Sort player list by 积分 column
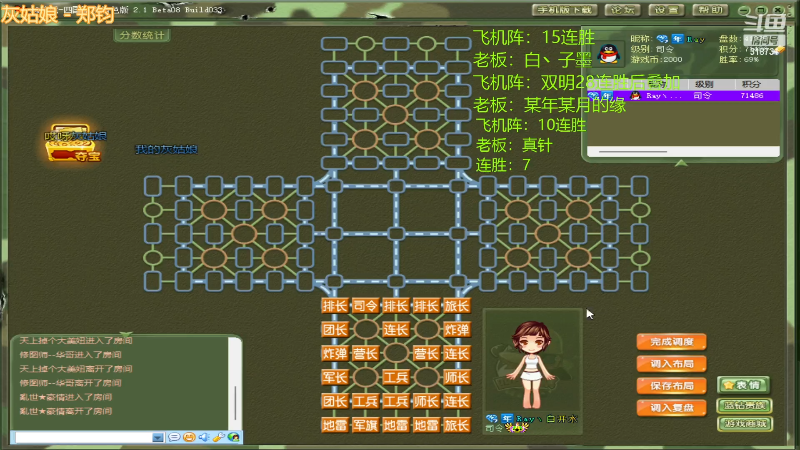Viewport: 800px width, 450px height. 751,84
